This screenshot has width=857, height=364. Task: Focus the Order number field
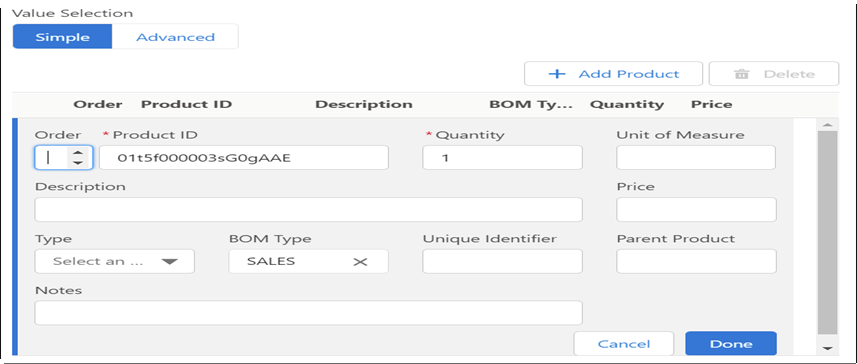tap(64, 157)
